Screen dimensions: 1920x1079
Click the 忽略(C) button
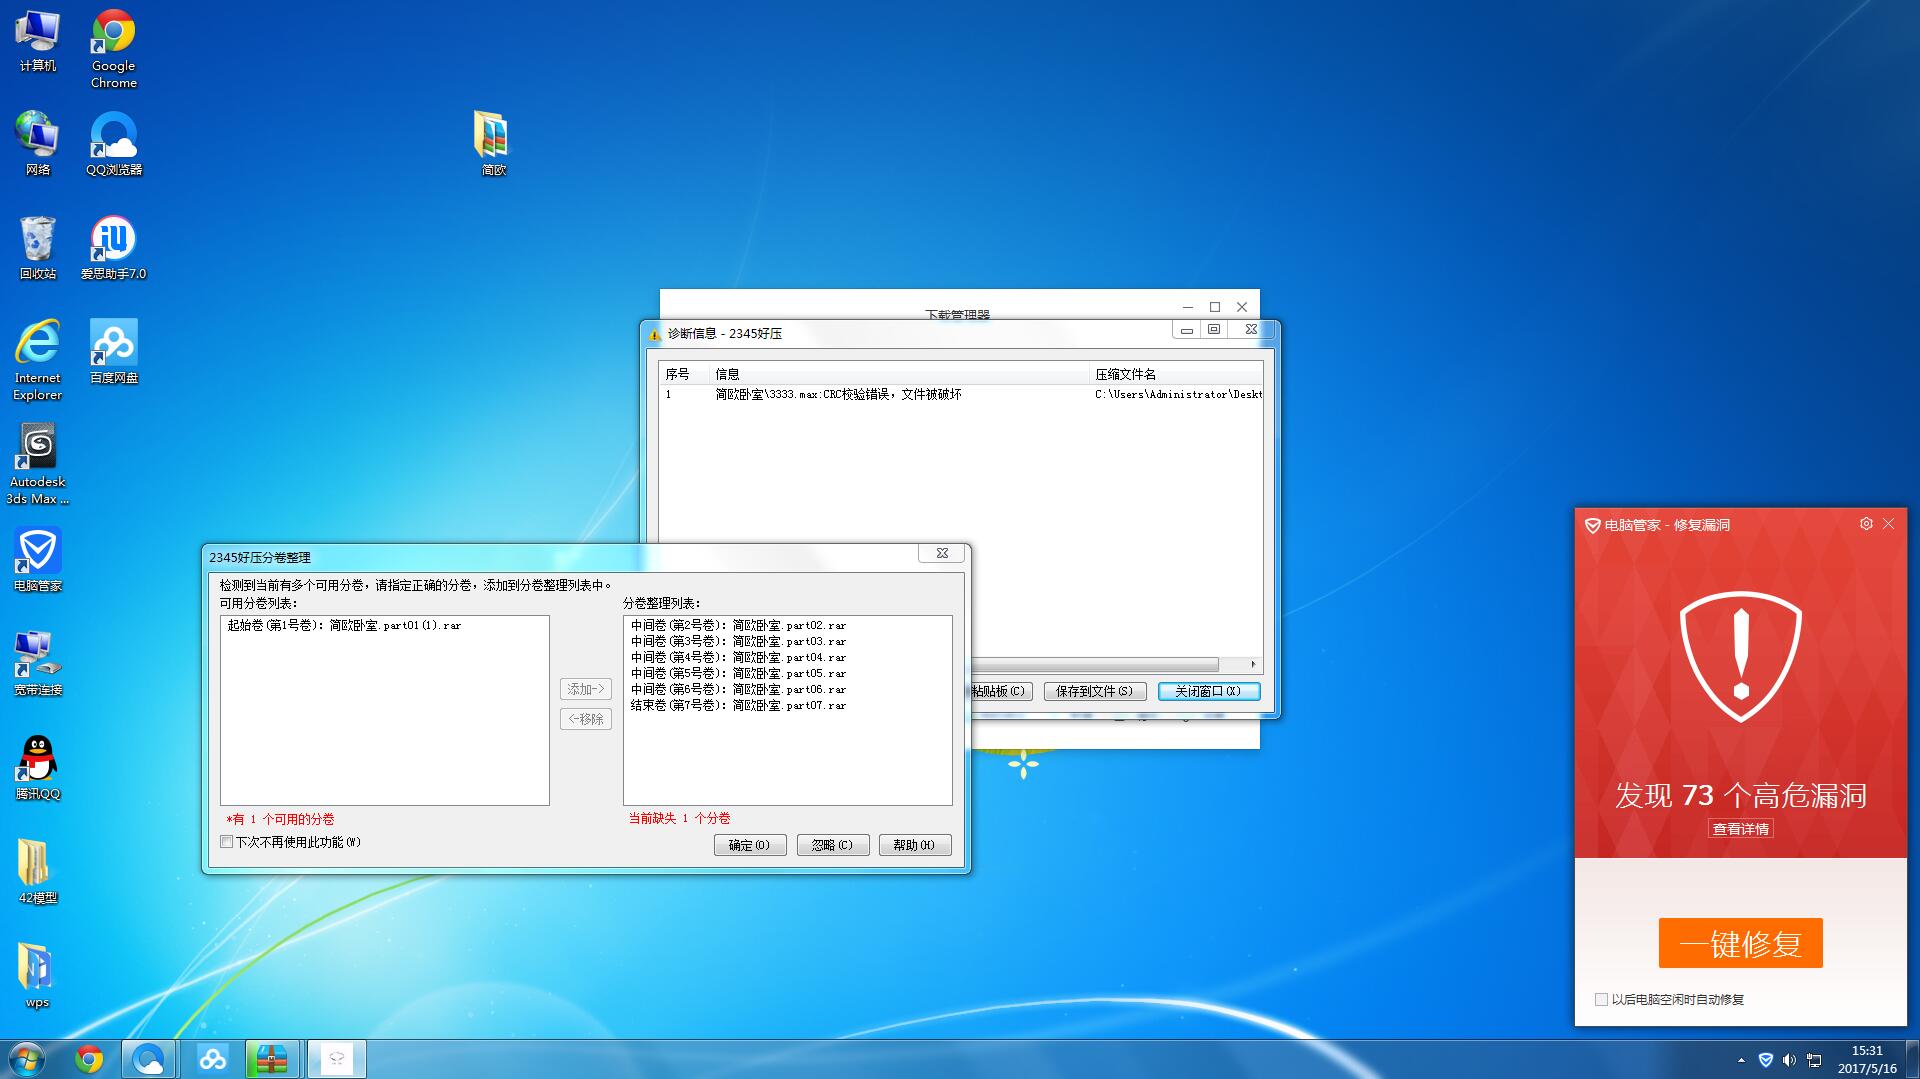(833, 845)
